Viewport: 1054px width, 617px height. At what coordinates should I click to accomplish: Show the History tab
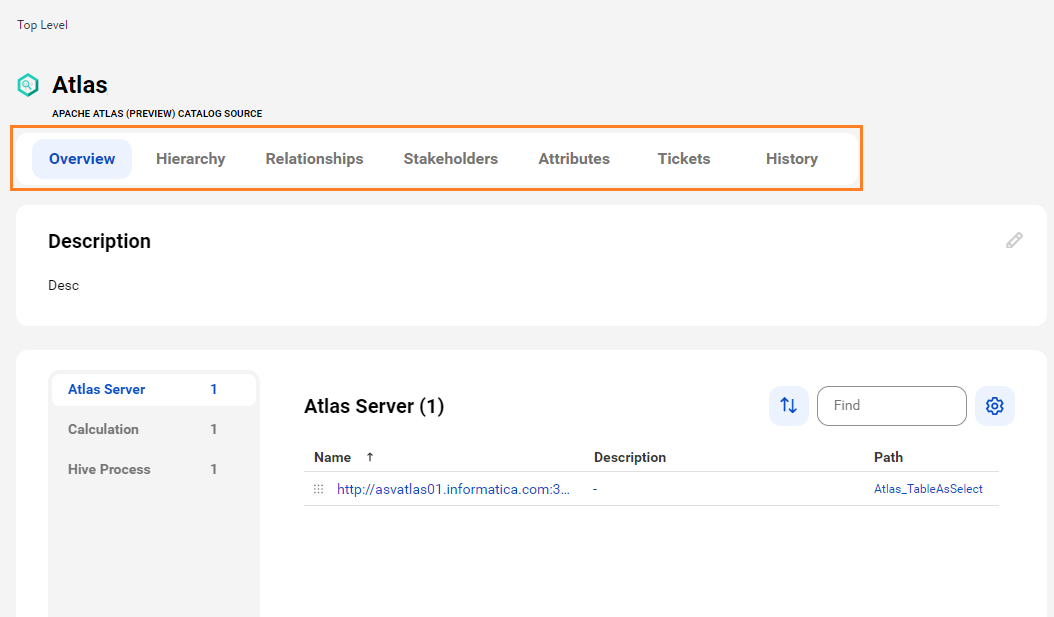coord(792,159)
